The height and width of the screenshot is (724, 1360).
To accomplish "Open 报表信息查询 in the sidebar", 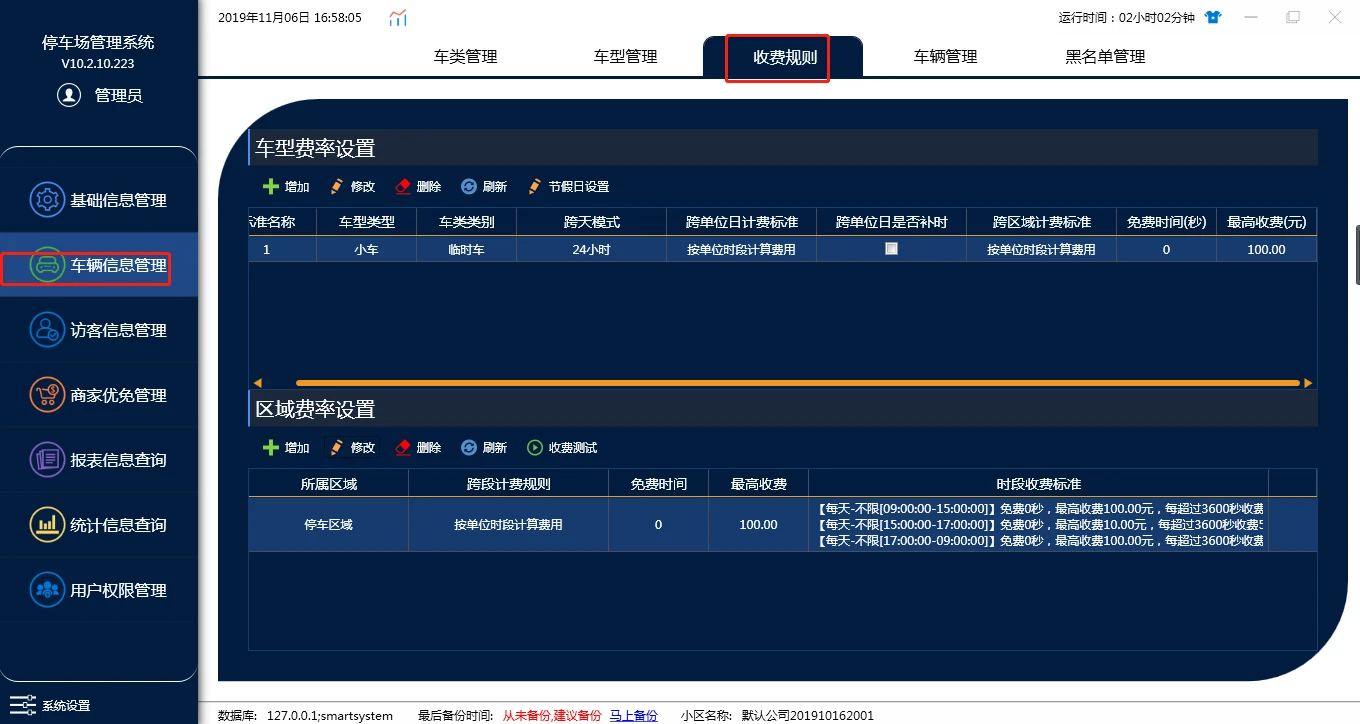I will point(98,460).
